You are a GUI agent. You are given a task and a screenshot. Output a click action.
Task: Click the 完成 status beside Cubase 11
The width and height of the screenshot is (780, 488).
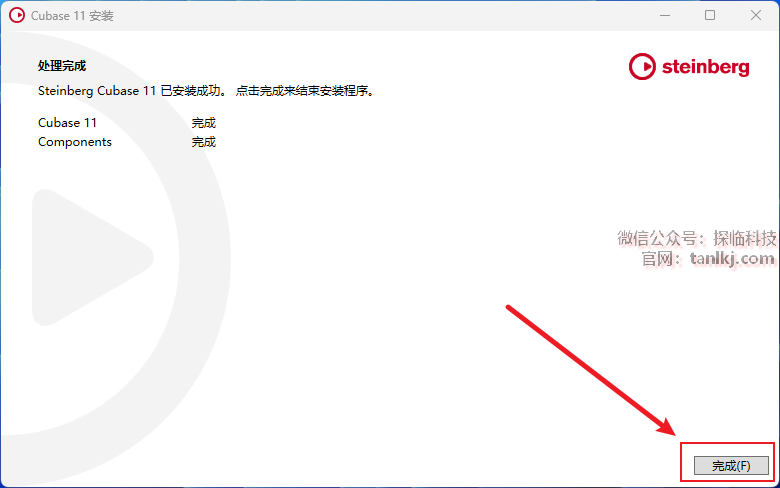pos(203,123)
